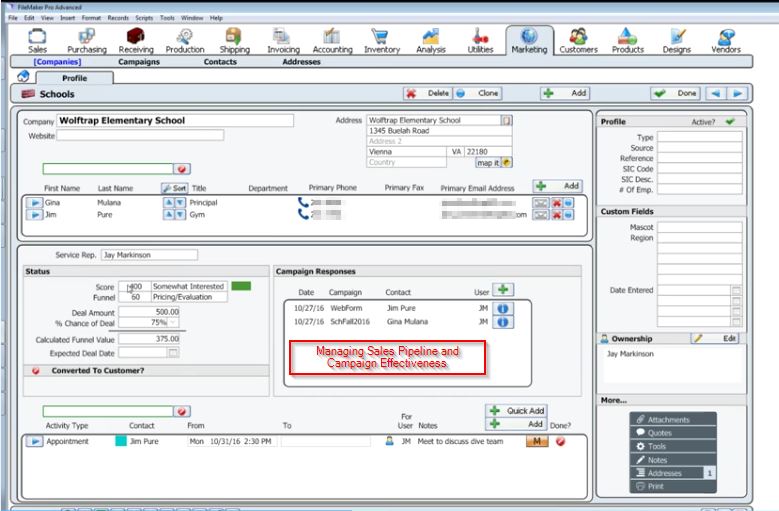
Task: Switch to the Contacts tab
Action: 220,62
